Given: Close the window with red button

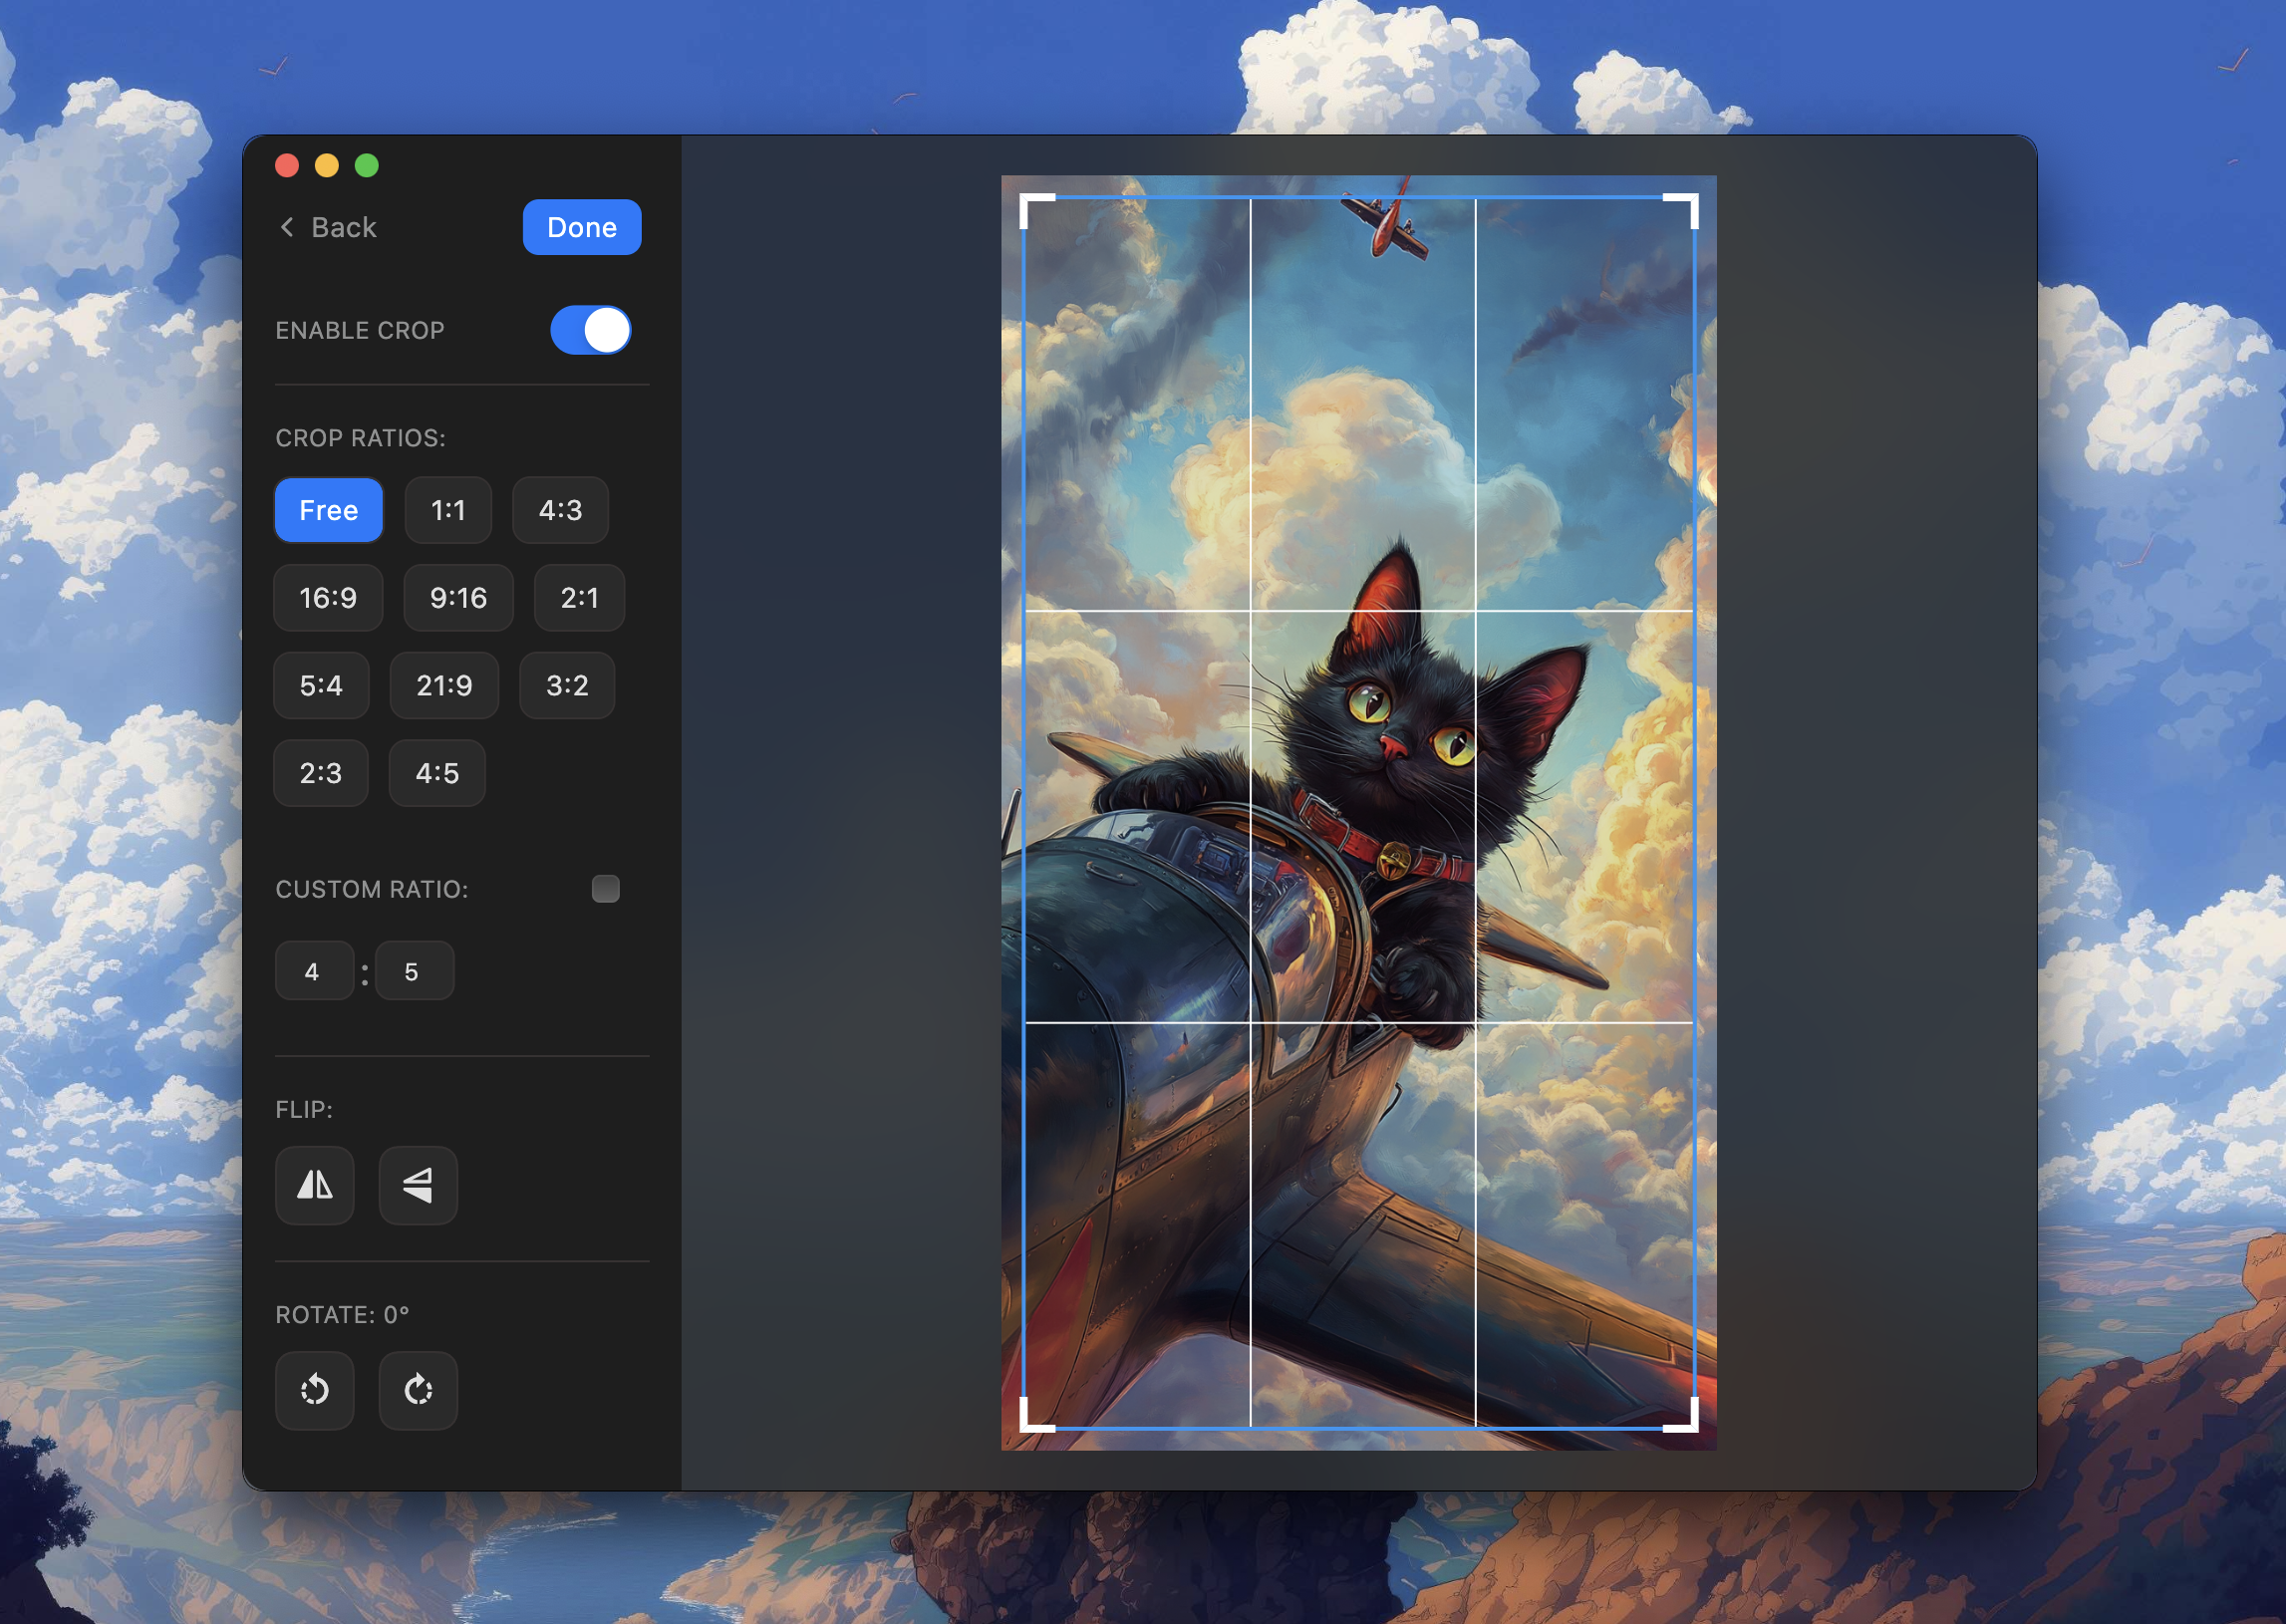Looking at the screenshot, I should 287,165.
